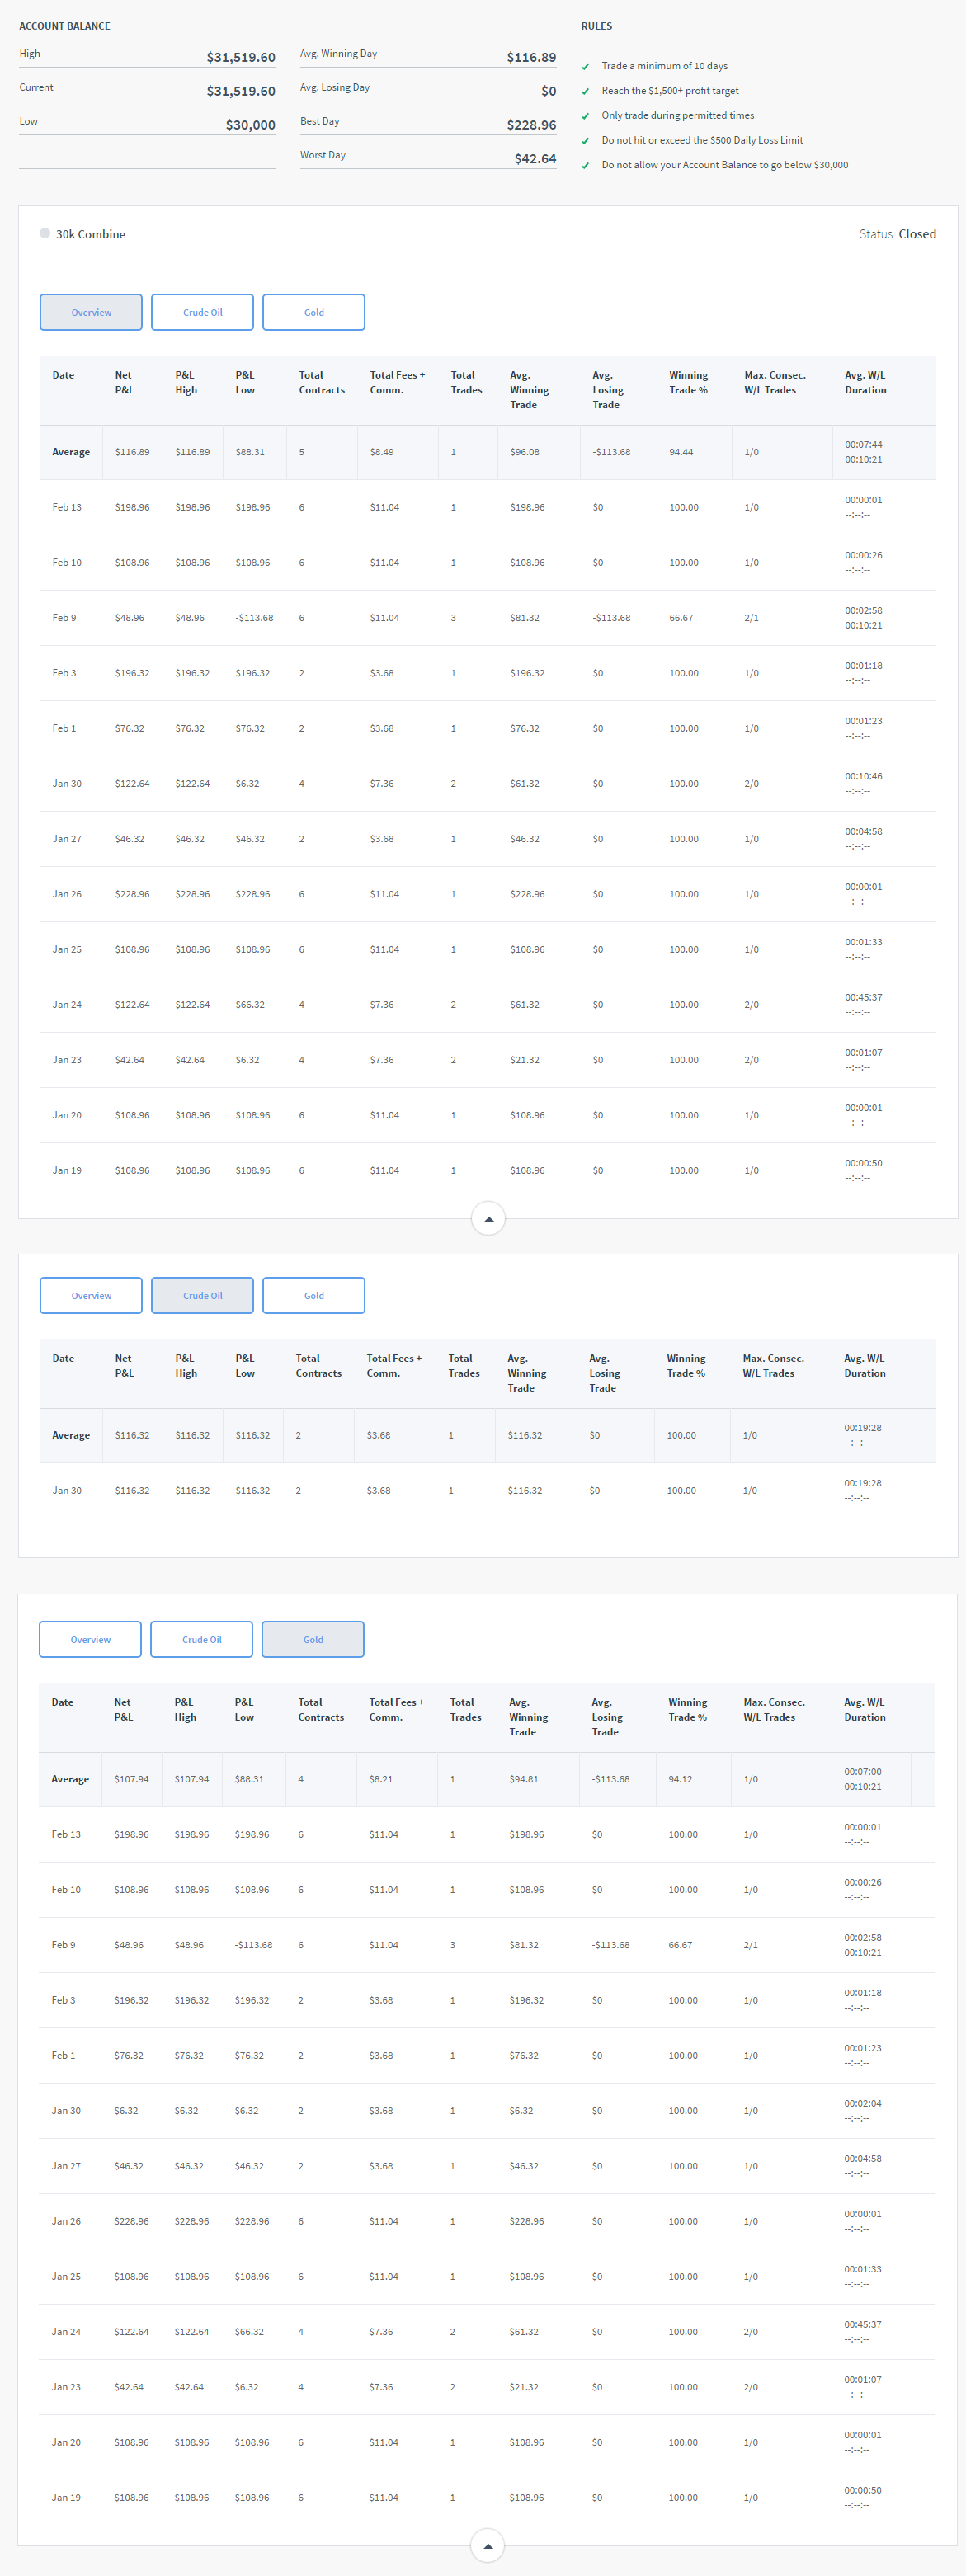Click the checkmark beside the Account Balance below $30,000 rule
The height and width of the screenshot is (2576, 966).
click(586, 166)
